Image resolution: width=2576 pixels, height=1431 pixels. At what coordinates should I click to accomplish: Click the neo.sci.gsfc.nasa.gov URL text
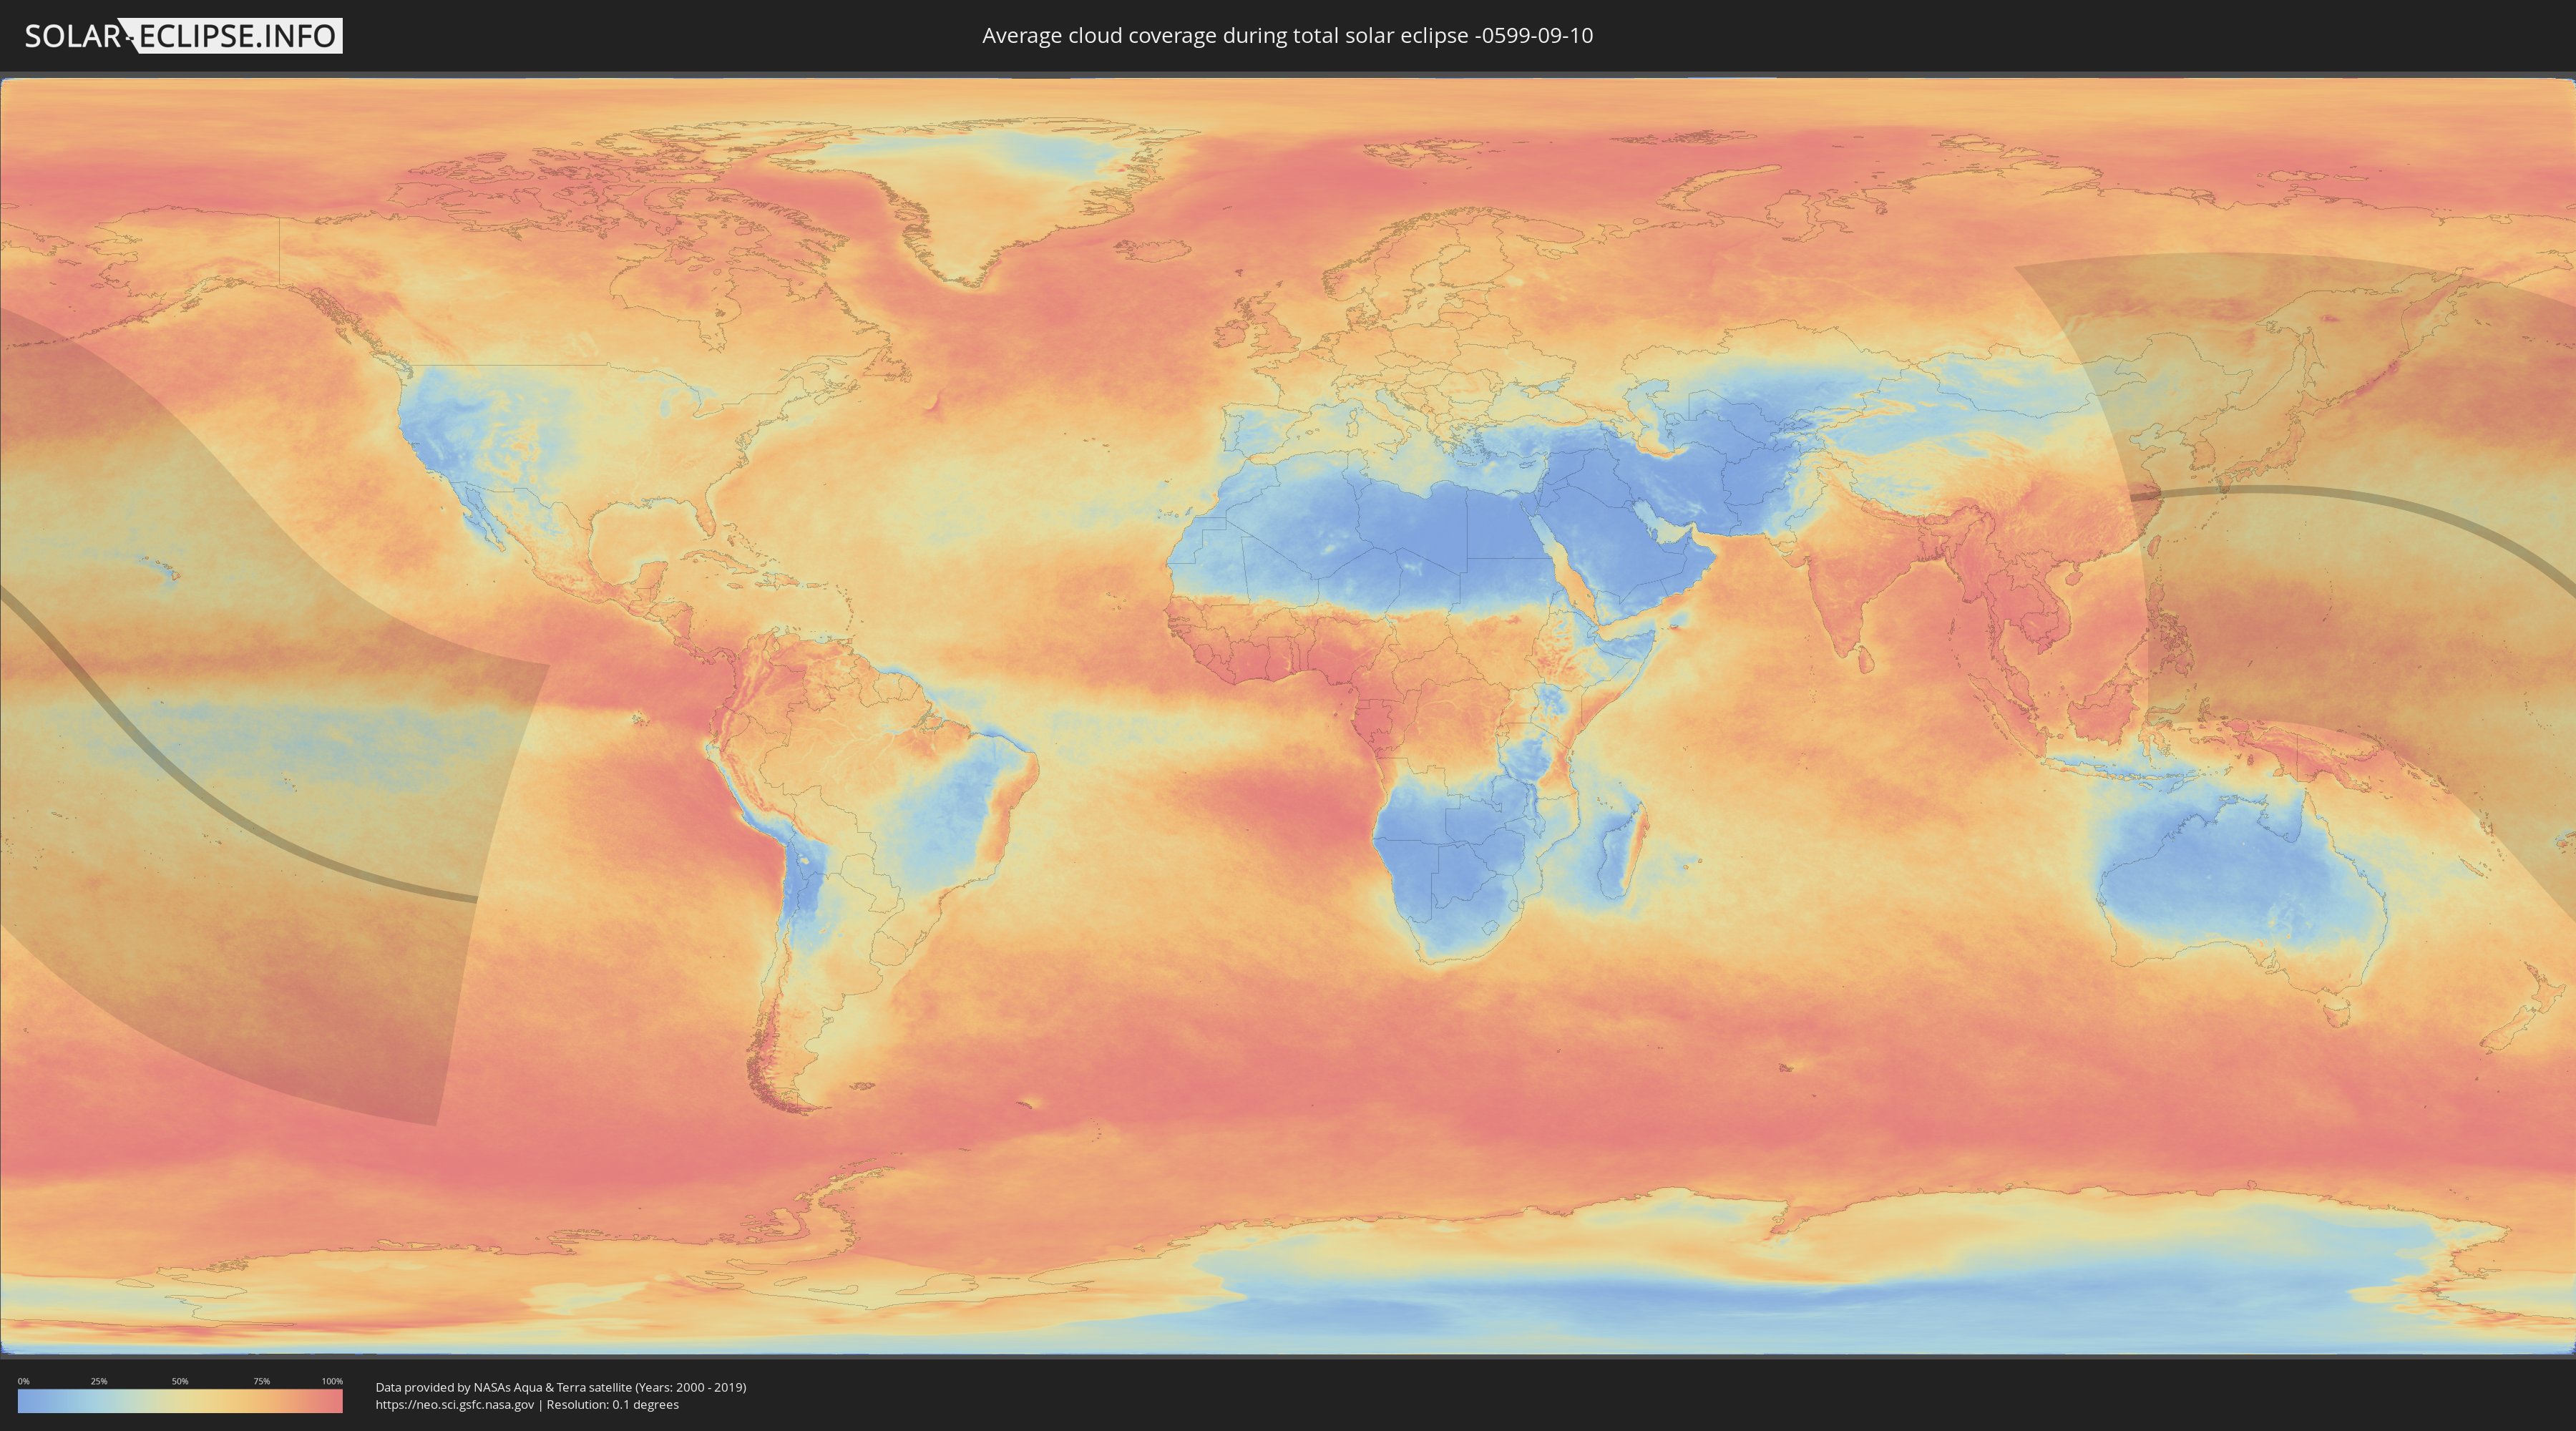(x=455, y=1405)
